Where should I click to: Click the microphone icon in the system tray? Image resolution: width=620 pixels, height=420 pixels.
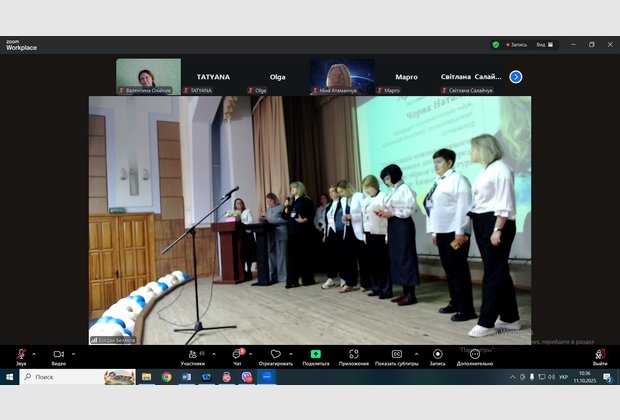(532, 377)
